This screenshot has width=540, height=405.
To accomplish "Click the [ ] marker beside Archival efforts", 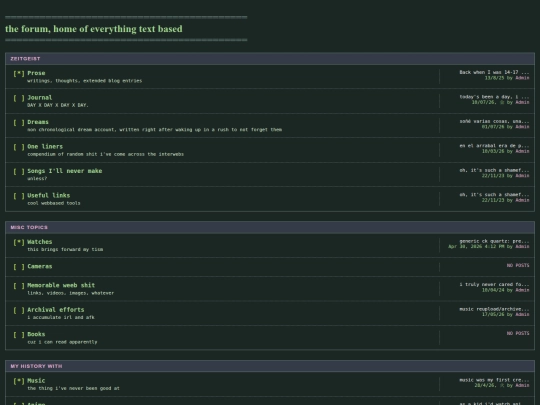I will coord(19,310).
